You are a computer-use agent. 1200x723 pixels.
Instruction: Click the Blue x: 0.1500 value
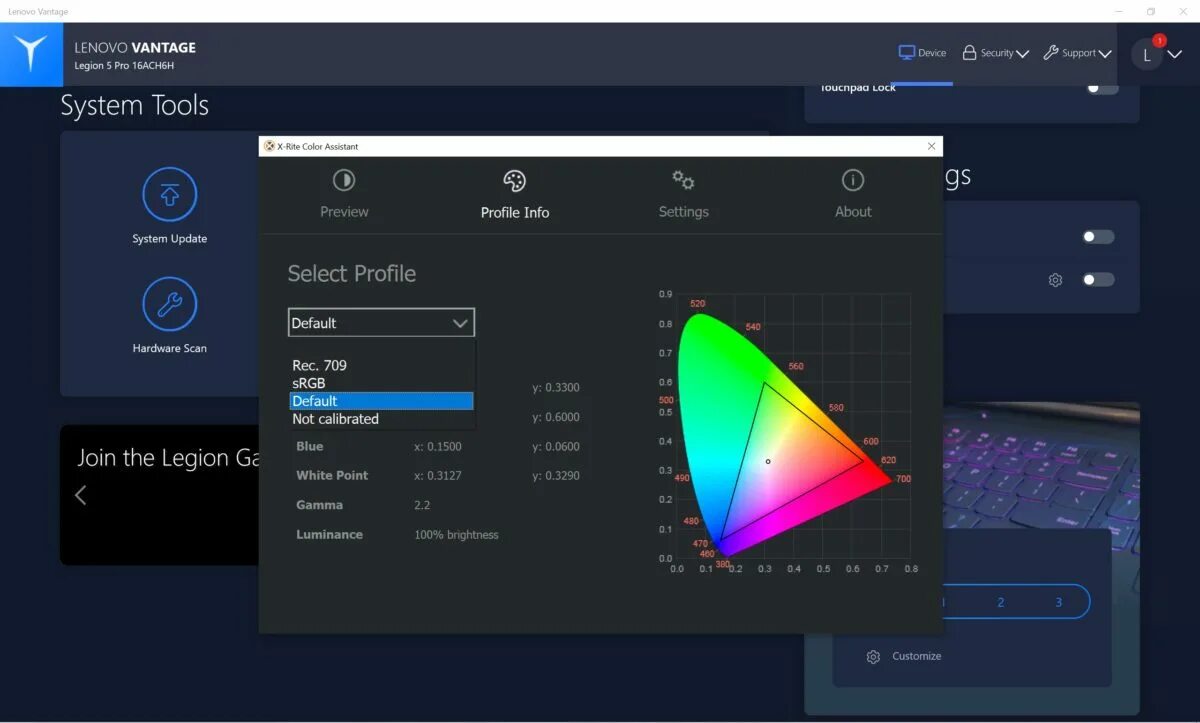pos(438,447)
